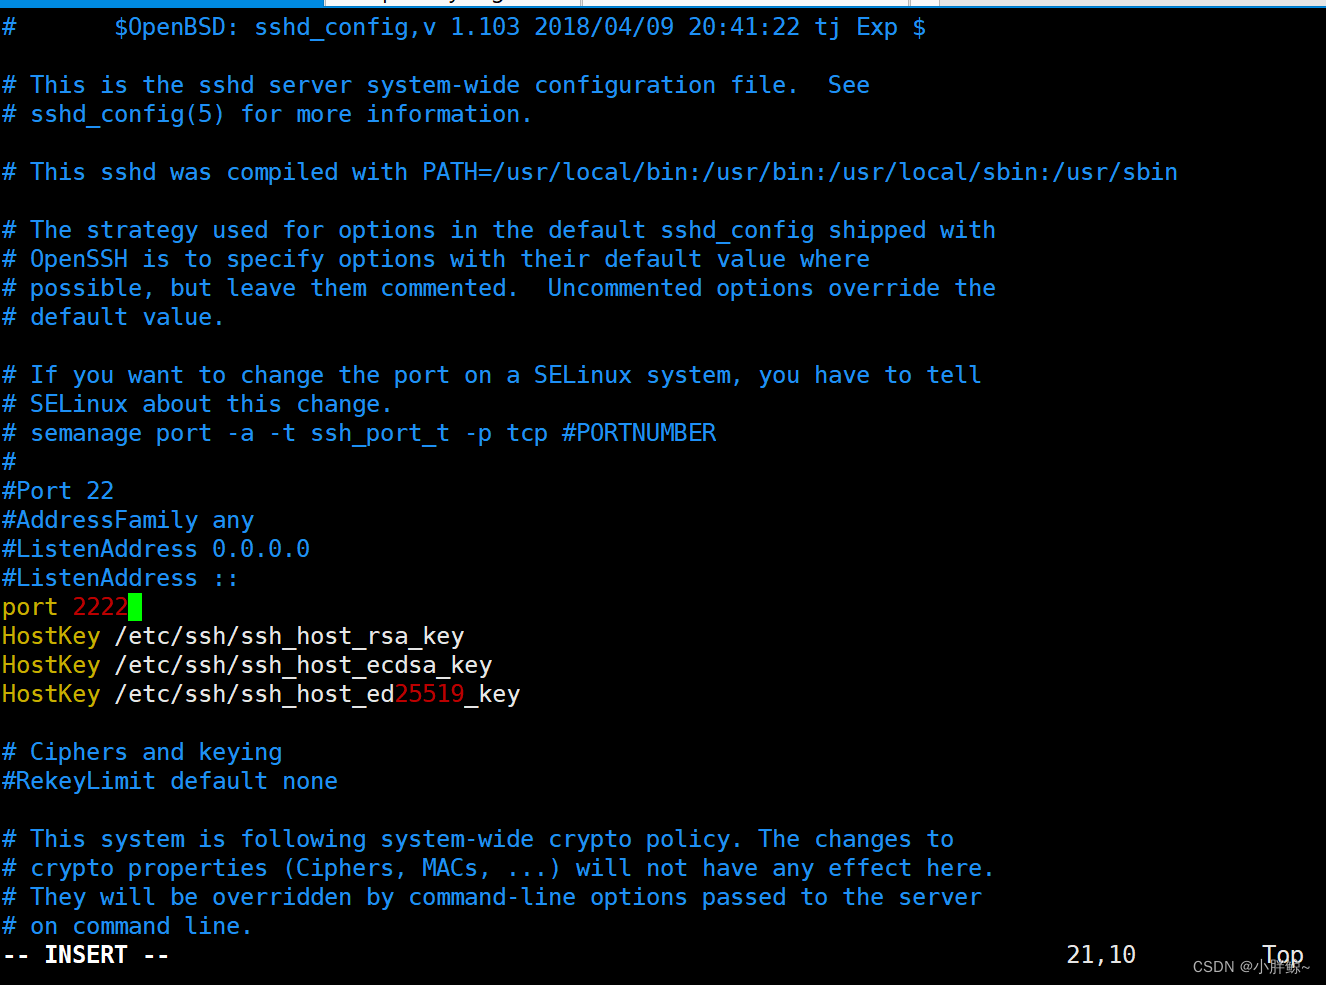Click the #PORTNUMBER text in the comment
Viewport: 1326px width, 985px height.
coord(639,433)
